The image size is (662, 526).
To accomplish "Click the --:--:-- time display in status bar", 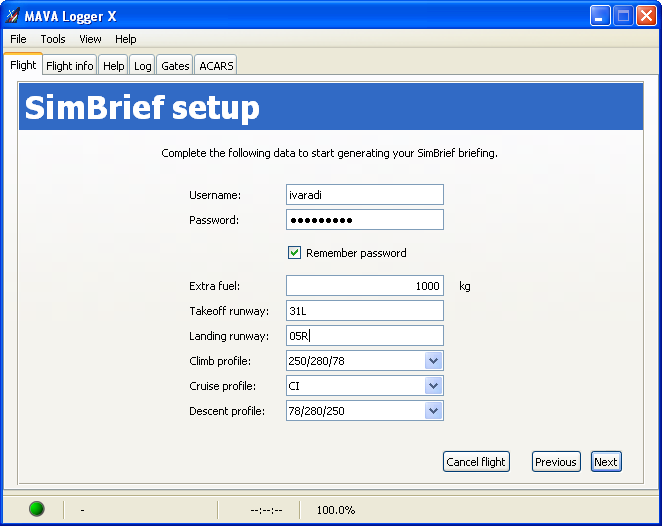I will (266, 510).
